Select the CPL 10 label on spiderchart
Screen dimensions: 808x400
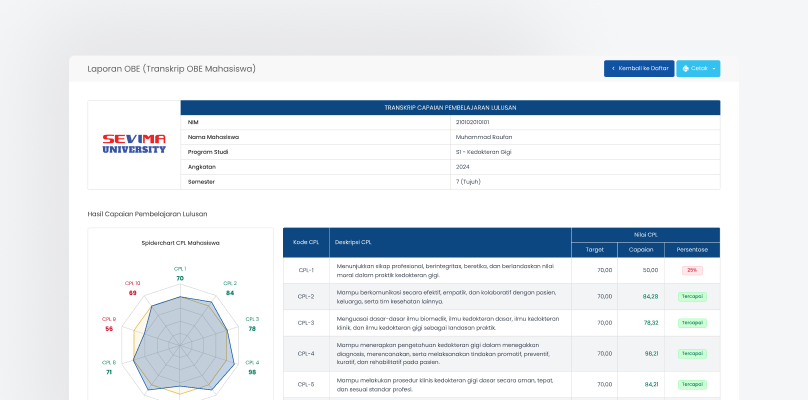point(133,283)
